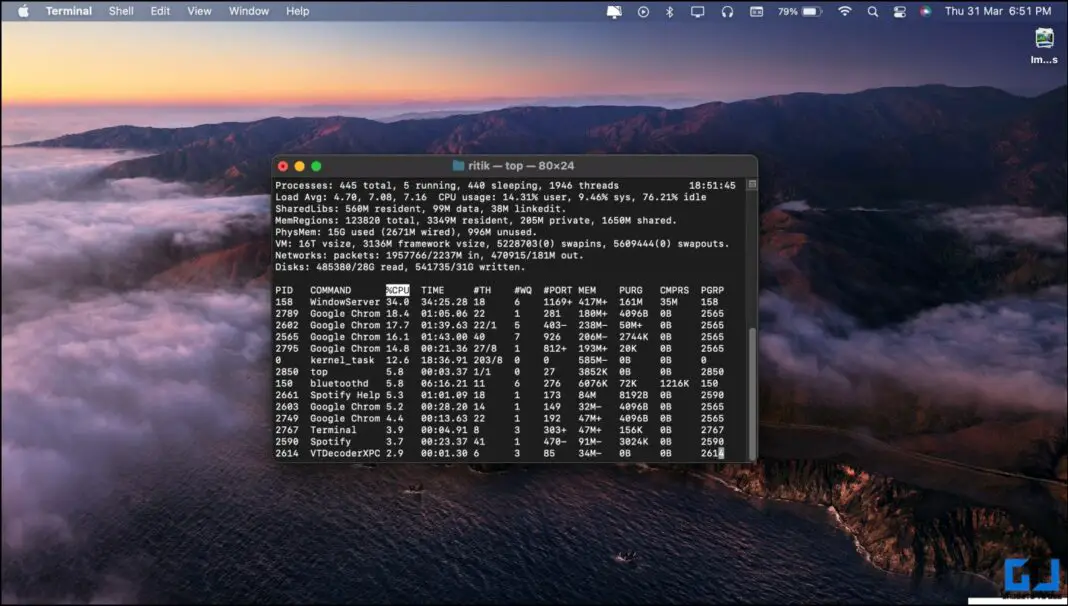Viewport: 1068px width, 606px height.
Task: Open the Help menu
Action: pyautogui.click(x=296, y=11)
